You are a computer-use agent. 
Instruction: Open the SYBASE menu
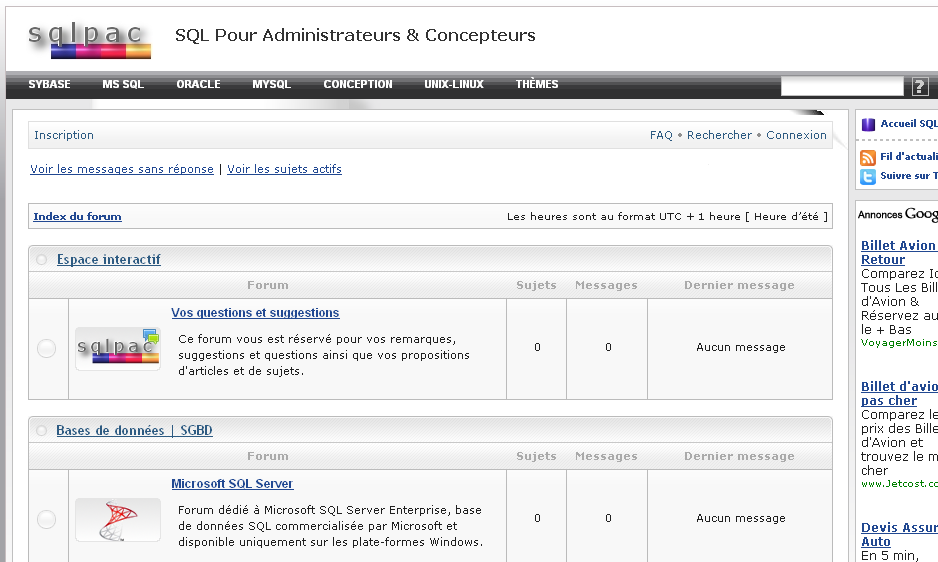[x=49, y=85]
